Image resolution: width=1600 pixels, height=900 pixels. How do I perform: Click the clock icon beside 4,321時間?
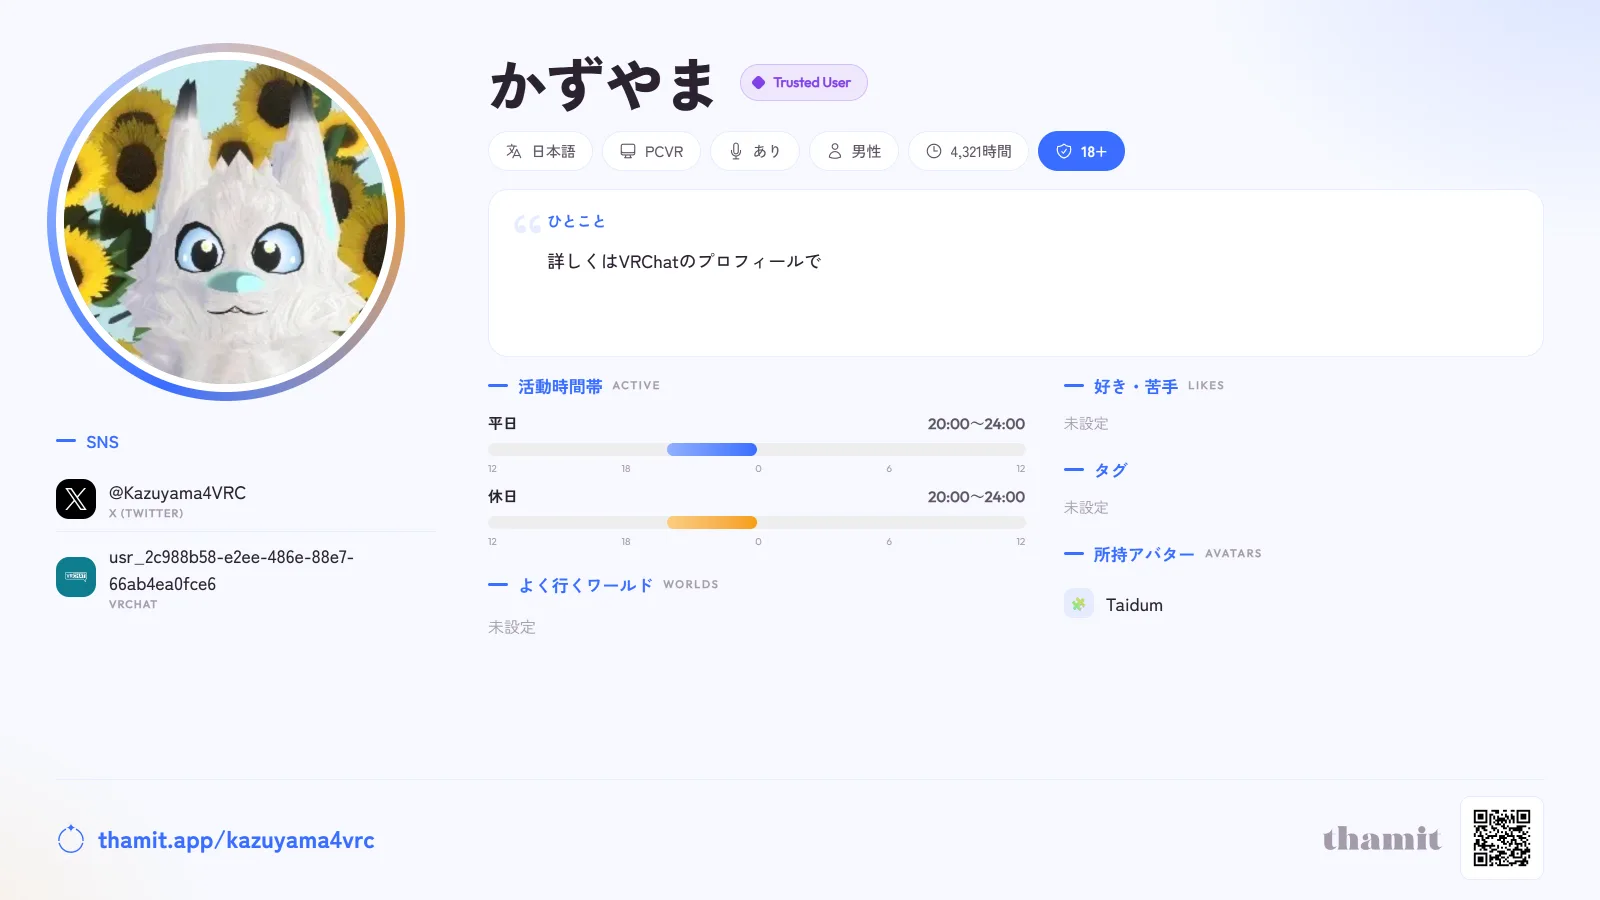(x=934, y=151)
